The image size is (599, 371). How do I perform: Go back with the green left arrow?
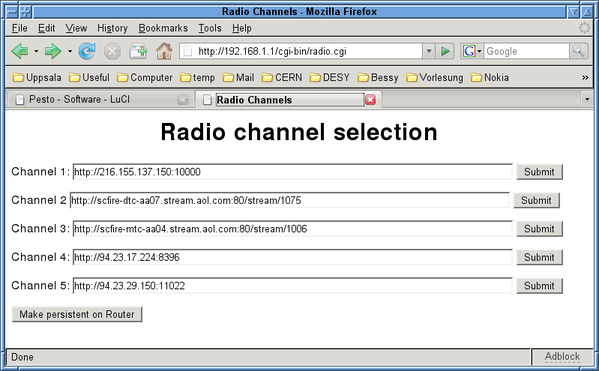pos(20,51)
